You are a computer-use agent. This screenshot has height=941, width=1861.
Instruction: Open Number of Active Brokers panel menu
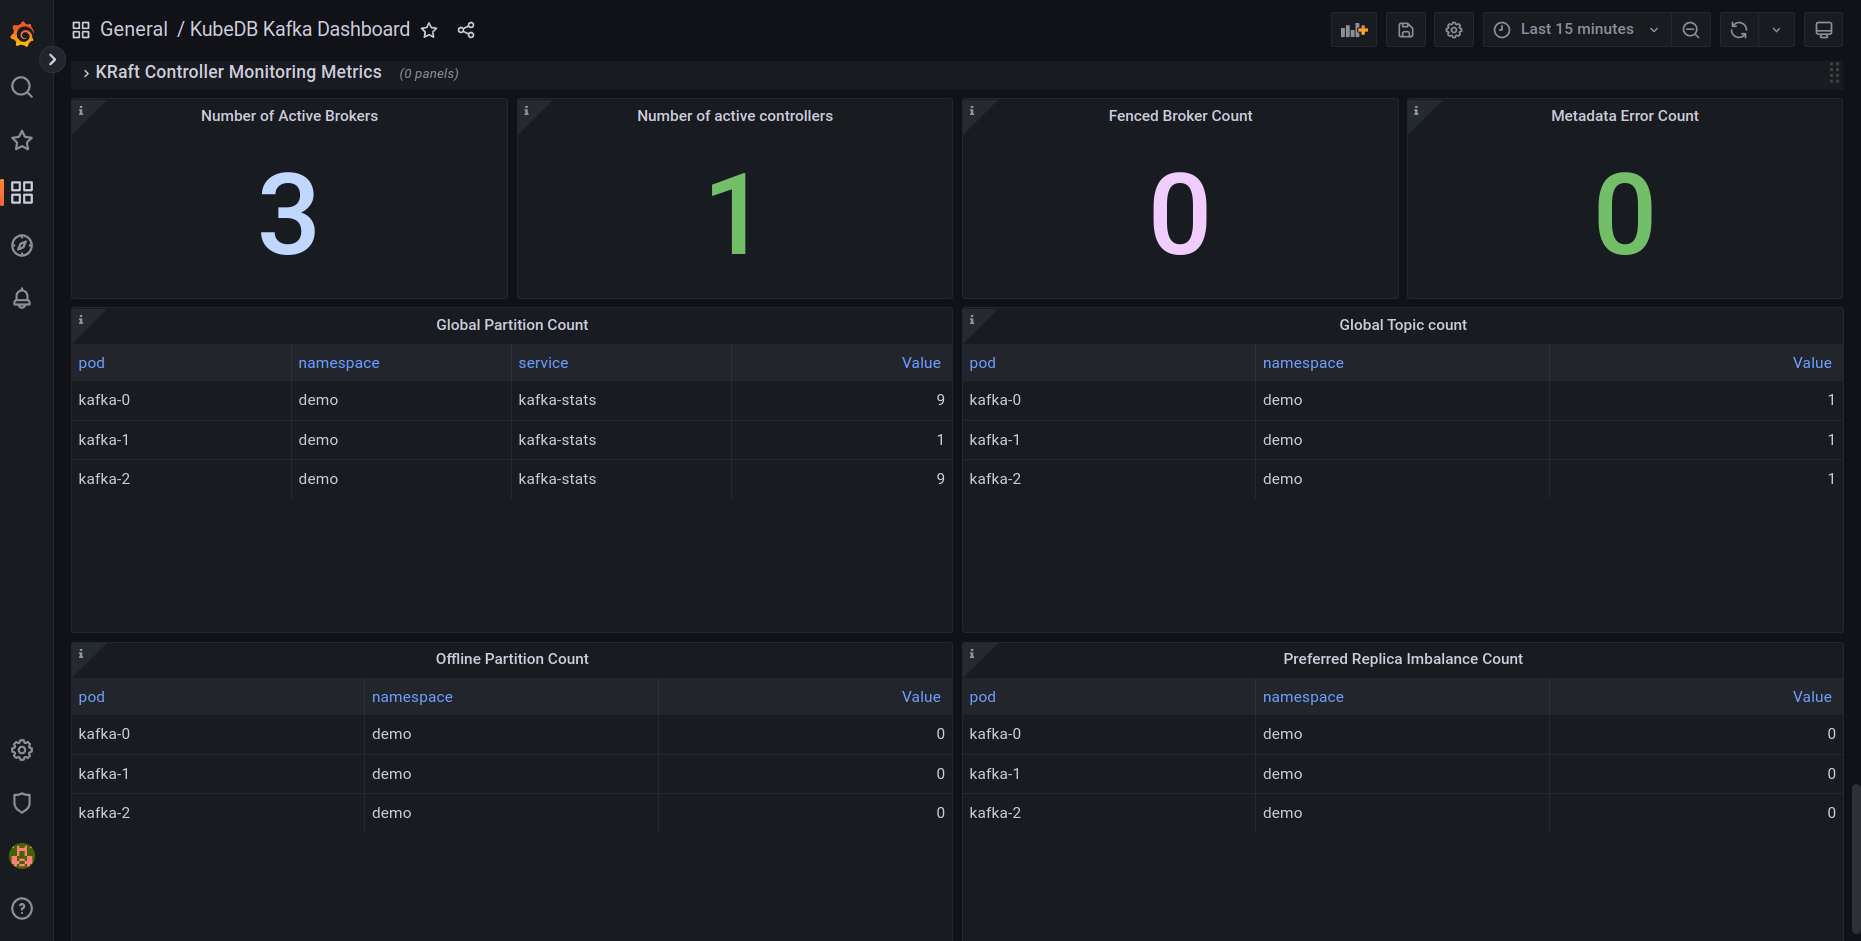(289, 116)
